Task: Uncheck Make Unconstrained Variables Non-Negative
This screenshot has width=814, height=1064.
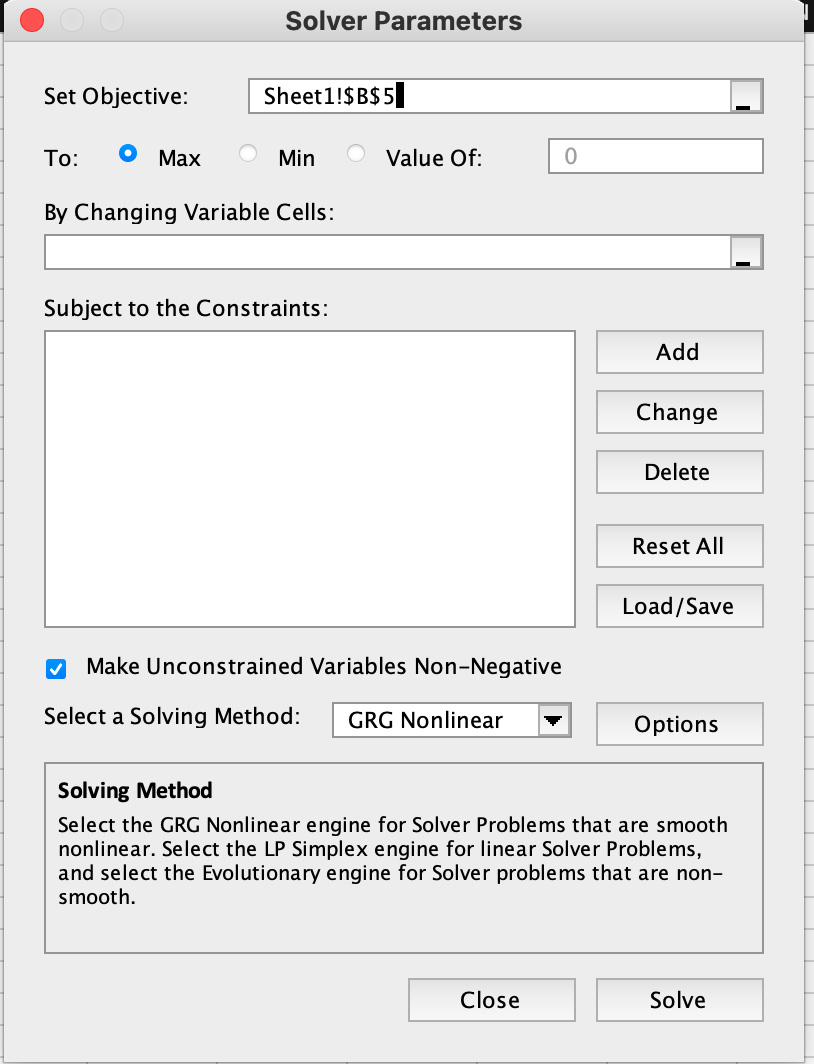Action: 55,668
